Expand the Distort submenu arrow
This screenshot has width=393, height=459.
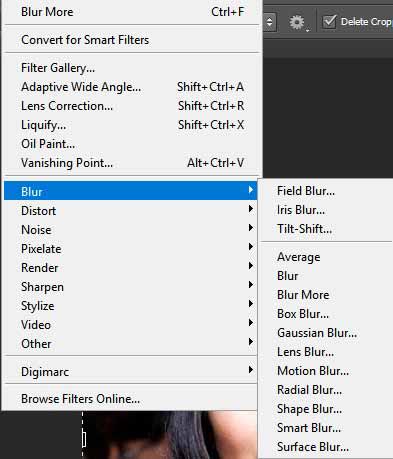point(251,209)
